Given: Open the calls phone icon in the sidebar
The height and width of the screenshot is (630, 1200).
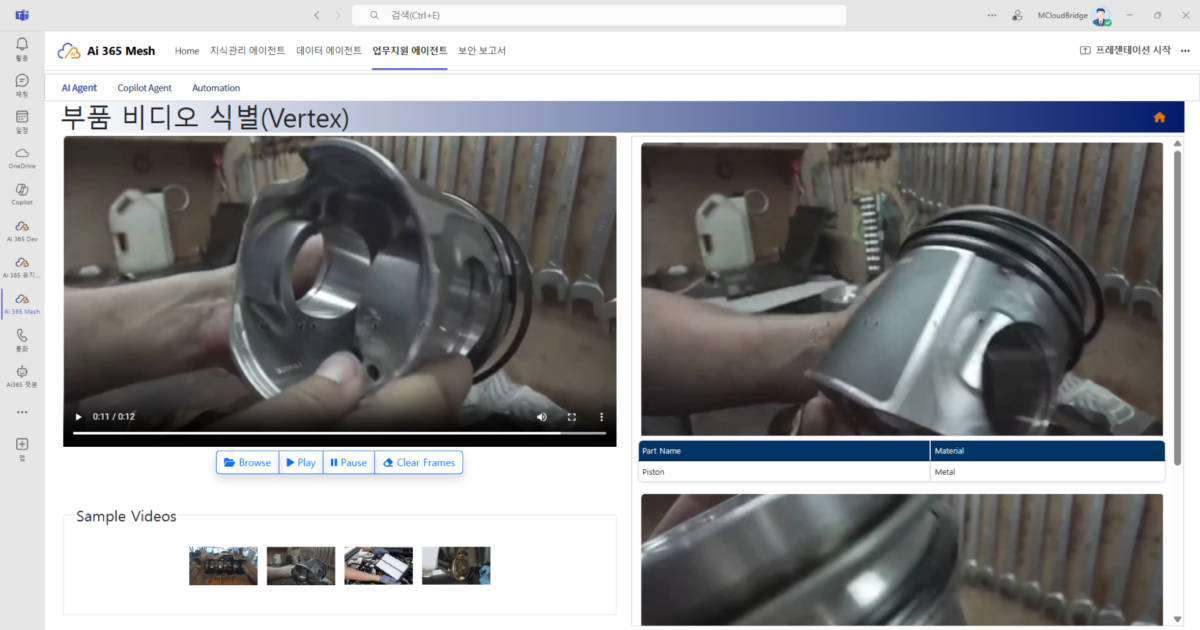Looking at the screenshot, I should tap(22, 338).
